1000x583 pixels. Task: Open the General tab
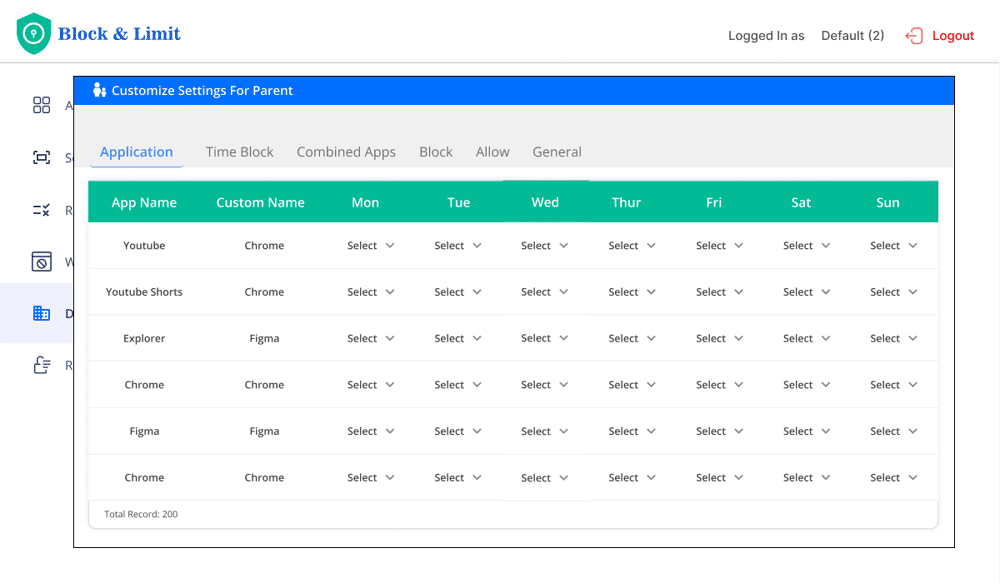pos(557,152)
